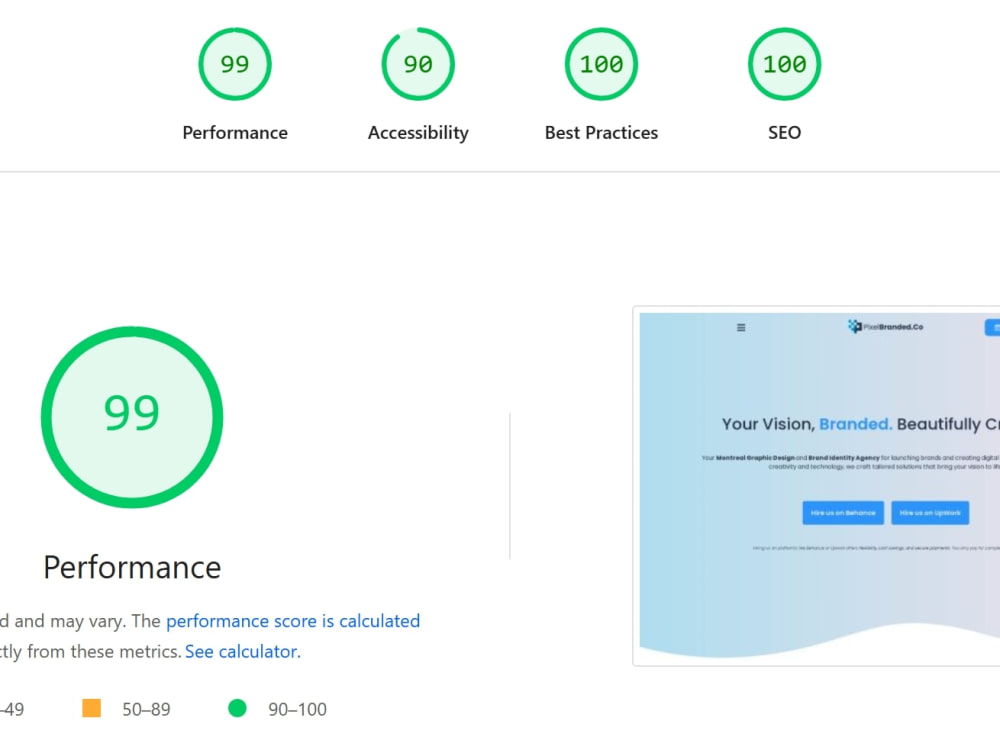Select the Best Practices score gauge

601,64
